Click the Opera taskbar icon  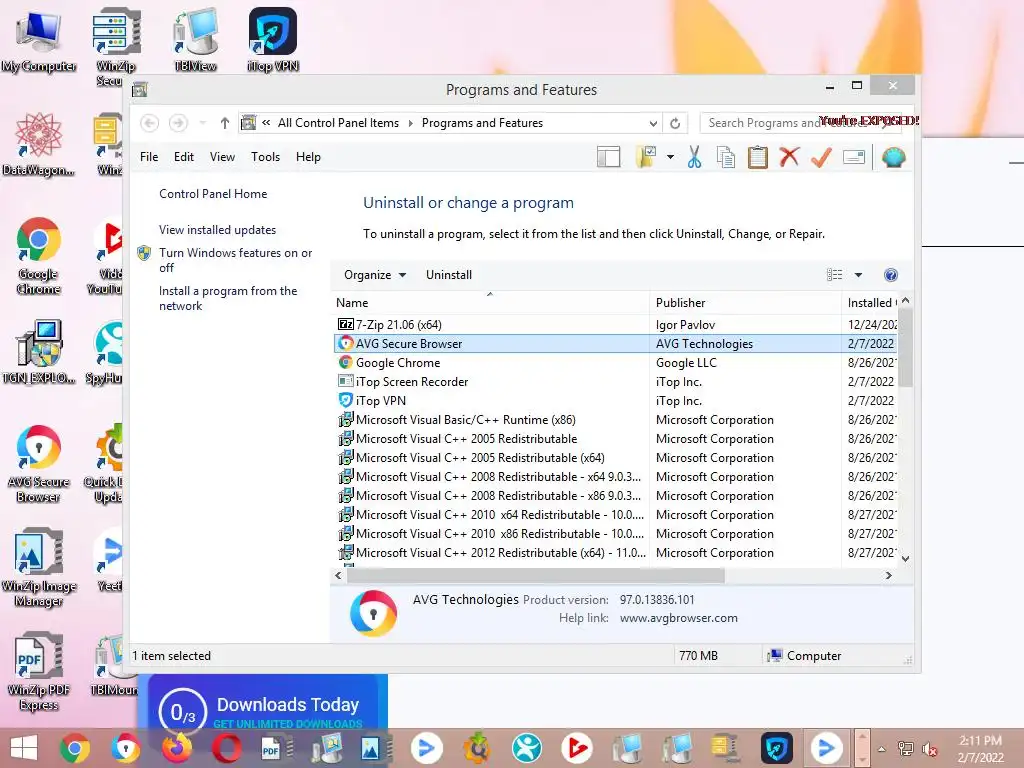[226, 748]
